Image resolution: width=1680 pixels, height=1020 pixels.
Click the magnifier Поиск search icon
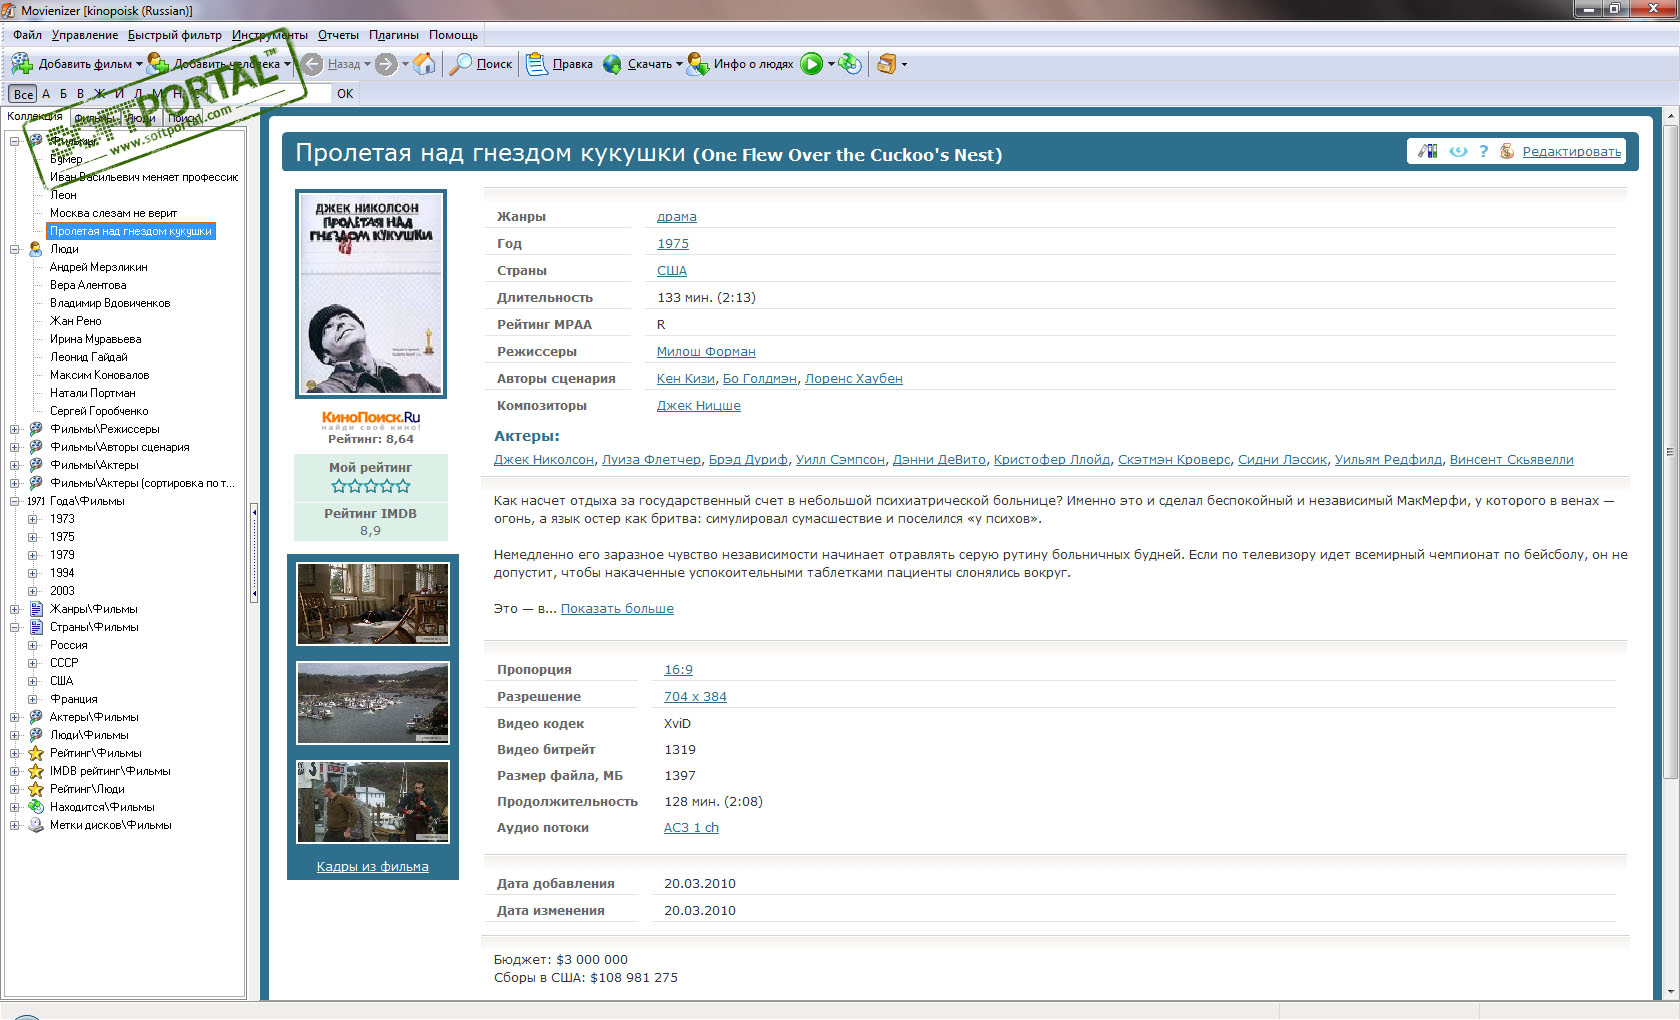(461, 64)
